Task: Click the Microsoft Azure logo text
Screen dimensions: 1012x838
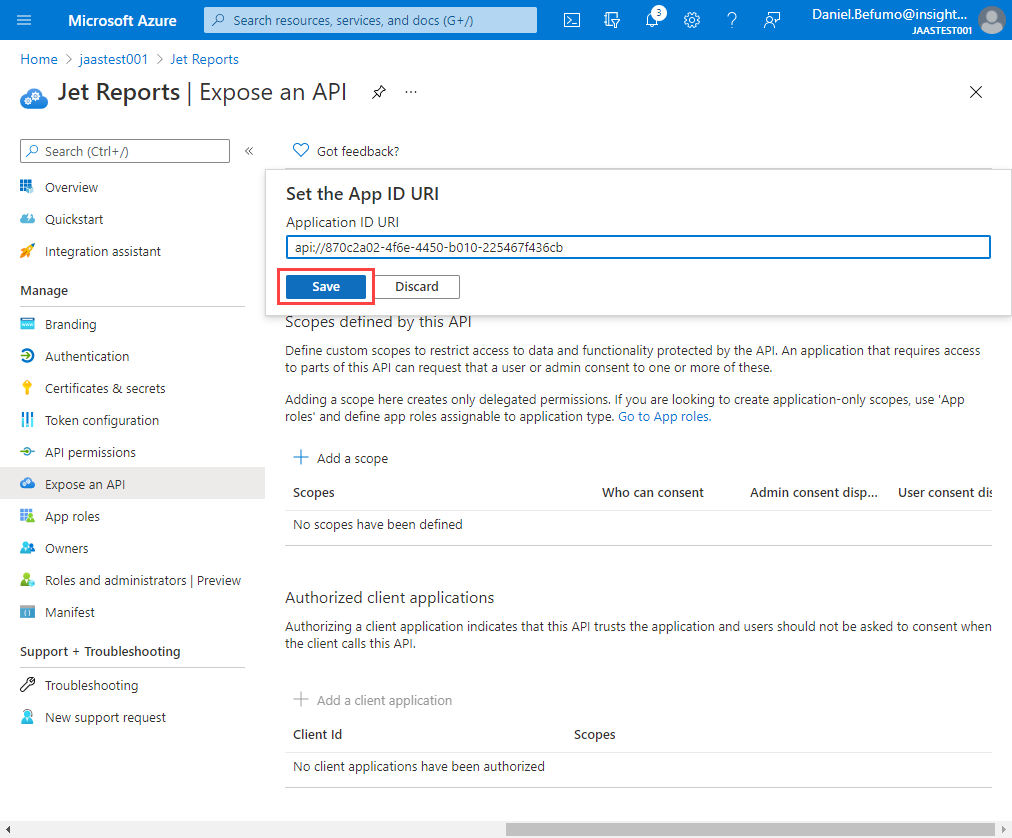Action: pos(123,21)
